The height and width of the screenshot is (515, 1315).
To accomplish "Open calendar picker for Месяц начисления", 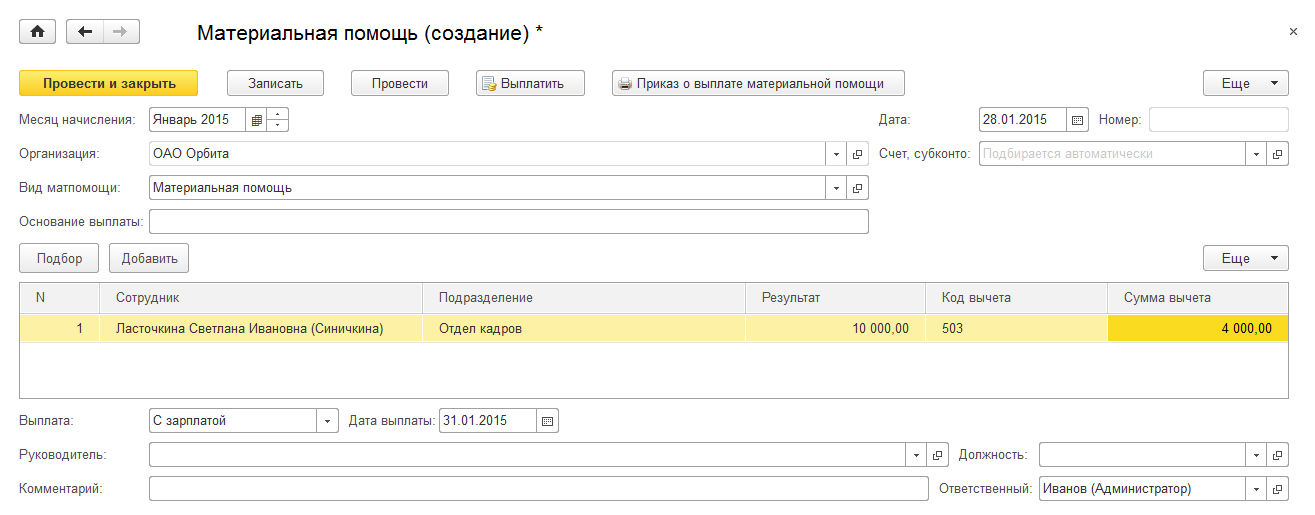I will coord(257,120).
